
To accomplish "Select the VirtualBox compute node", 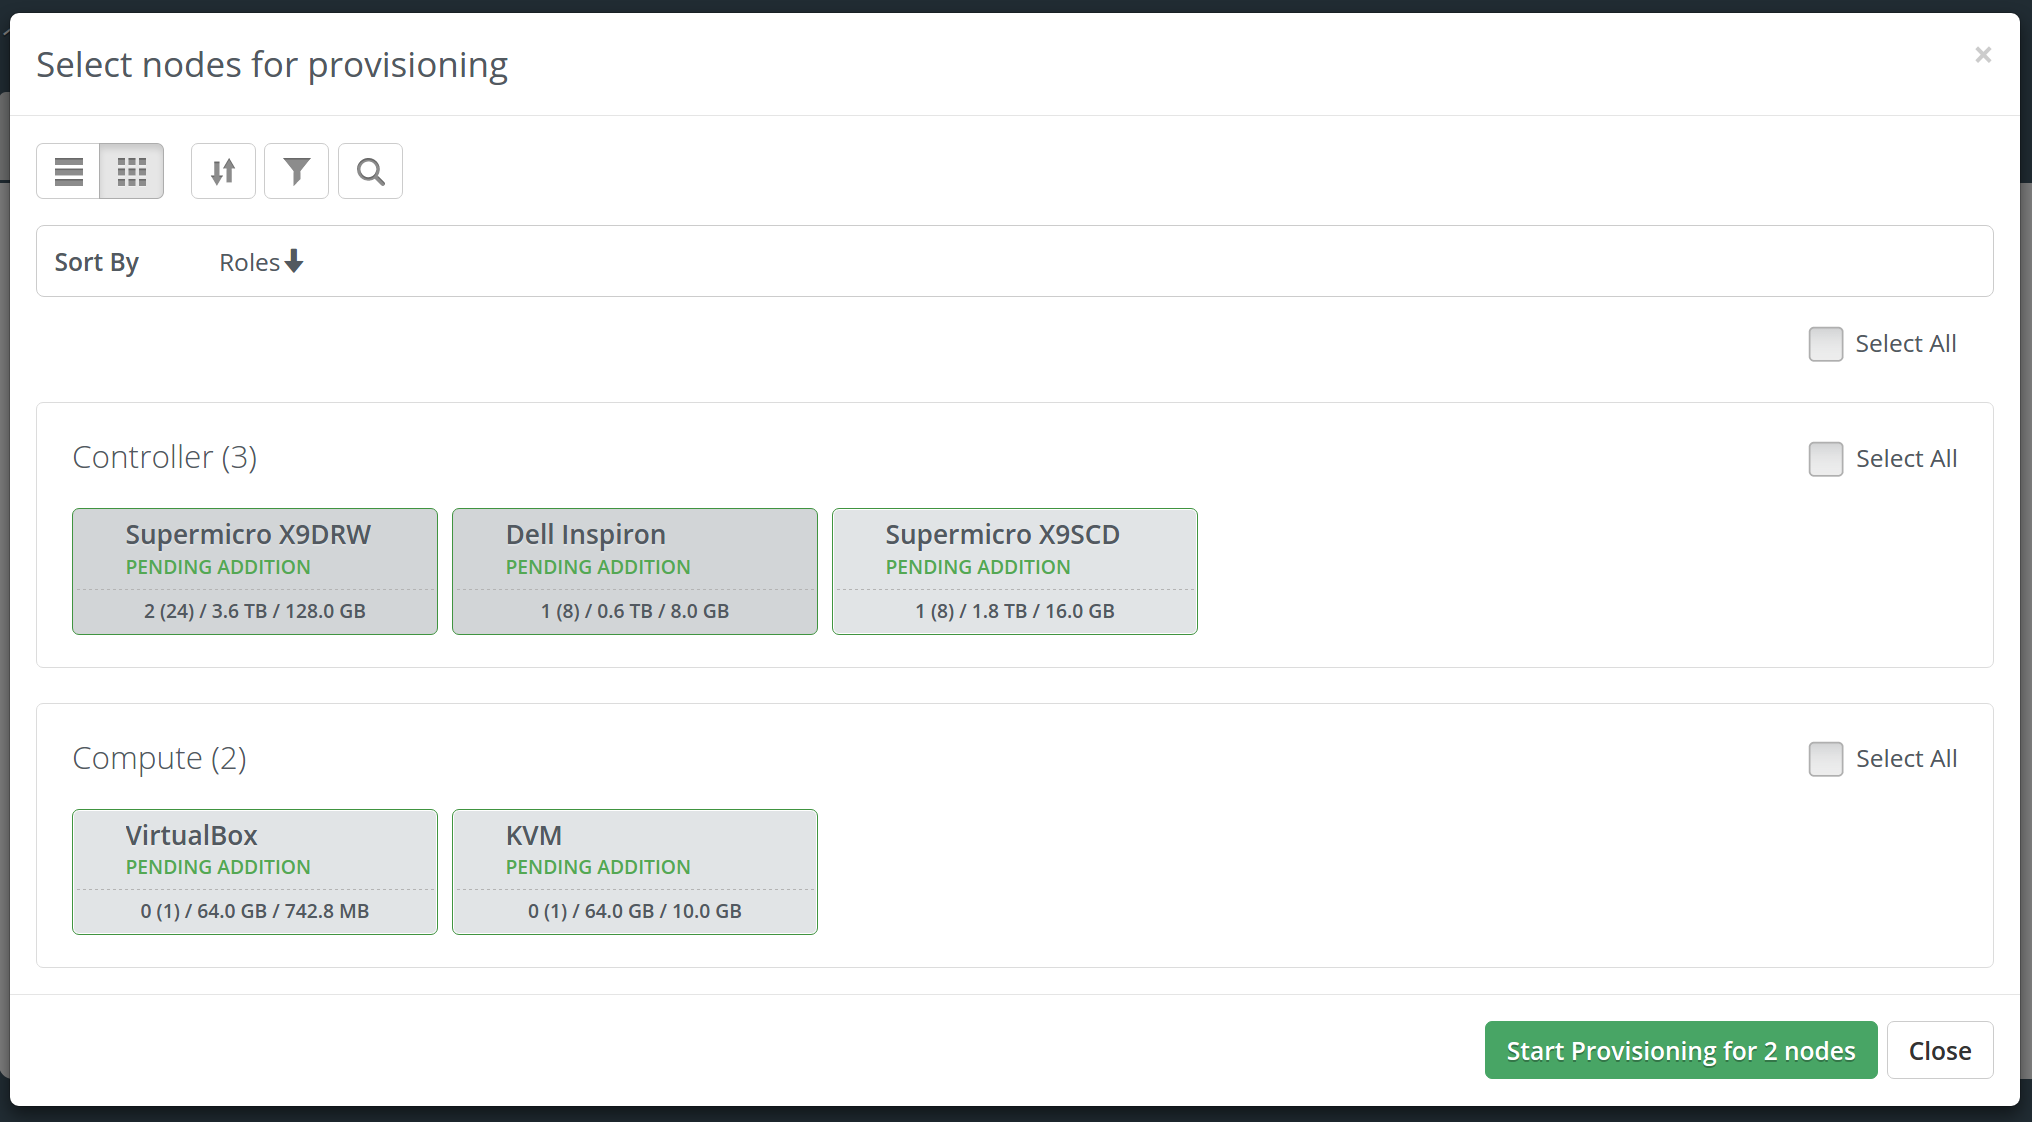I will [x=254, y=872].
